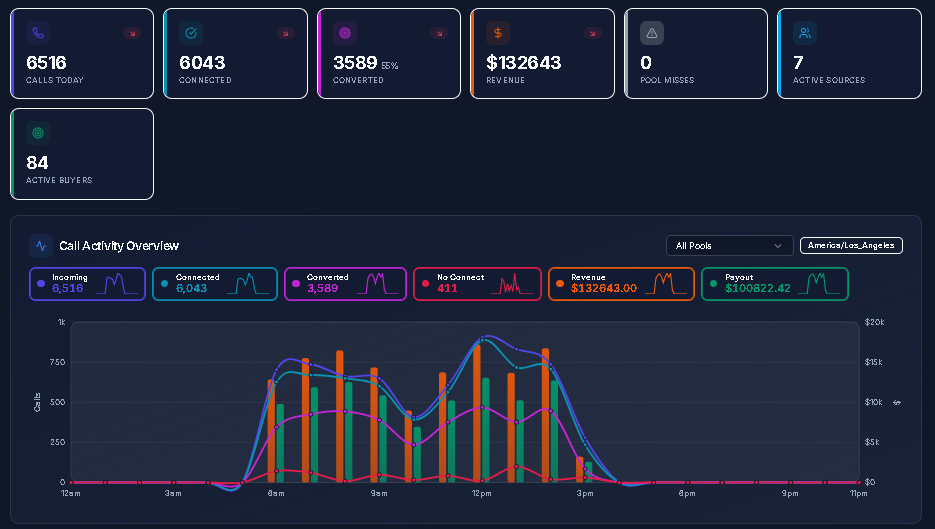
Task: Click the target icon on Converted card
Action: [345, 33]
